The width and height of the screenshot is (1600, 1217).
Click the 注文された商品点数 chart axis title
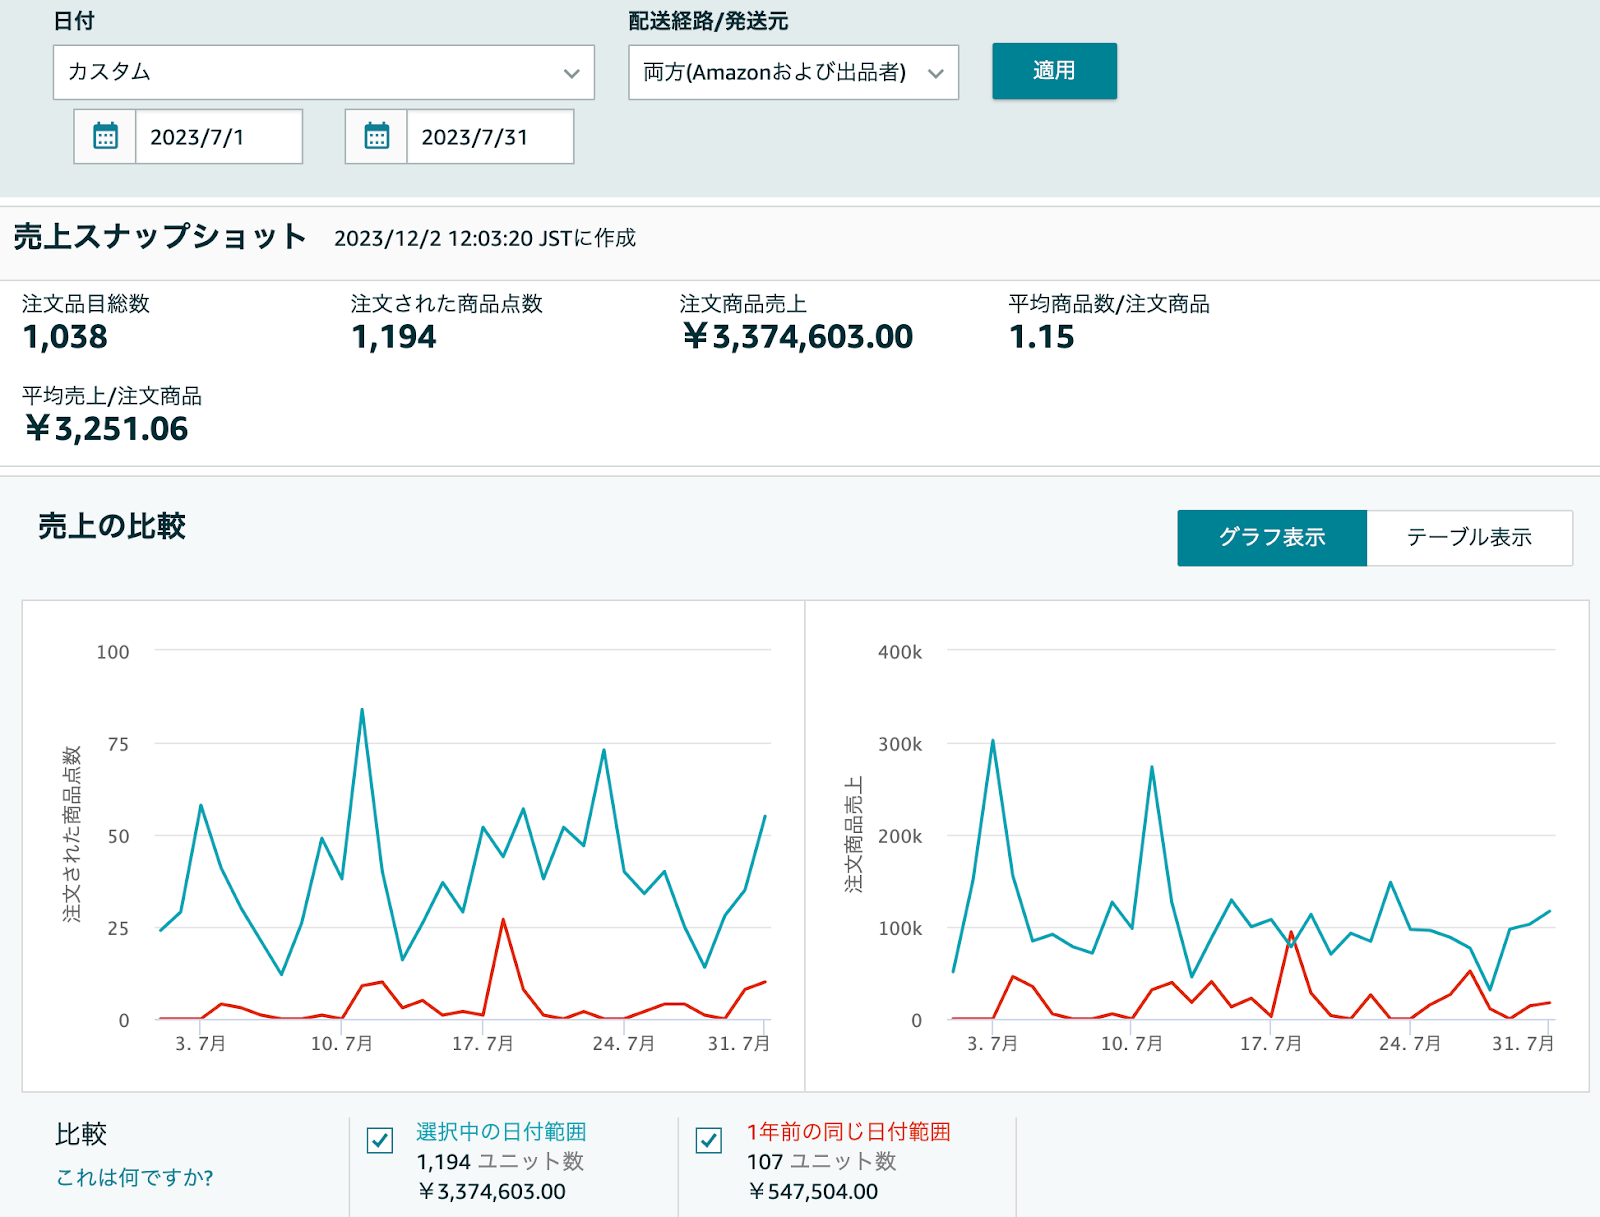coord(72,834)
